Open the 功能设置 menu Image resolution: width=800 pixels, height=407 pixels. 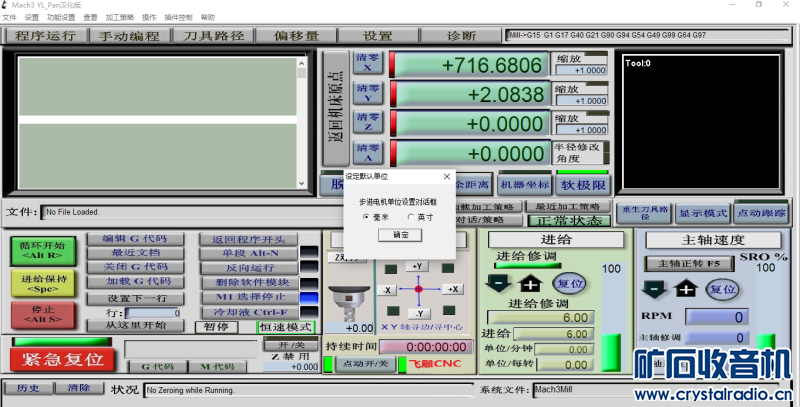click(61, 17)
